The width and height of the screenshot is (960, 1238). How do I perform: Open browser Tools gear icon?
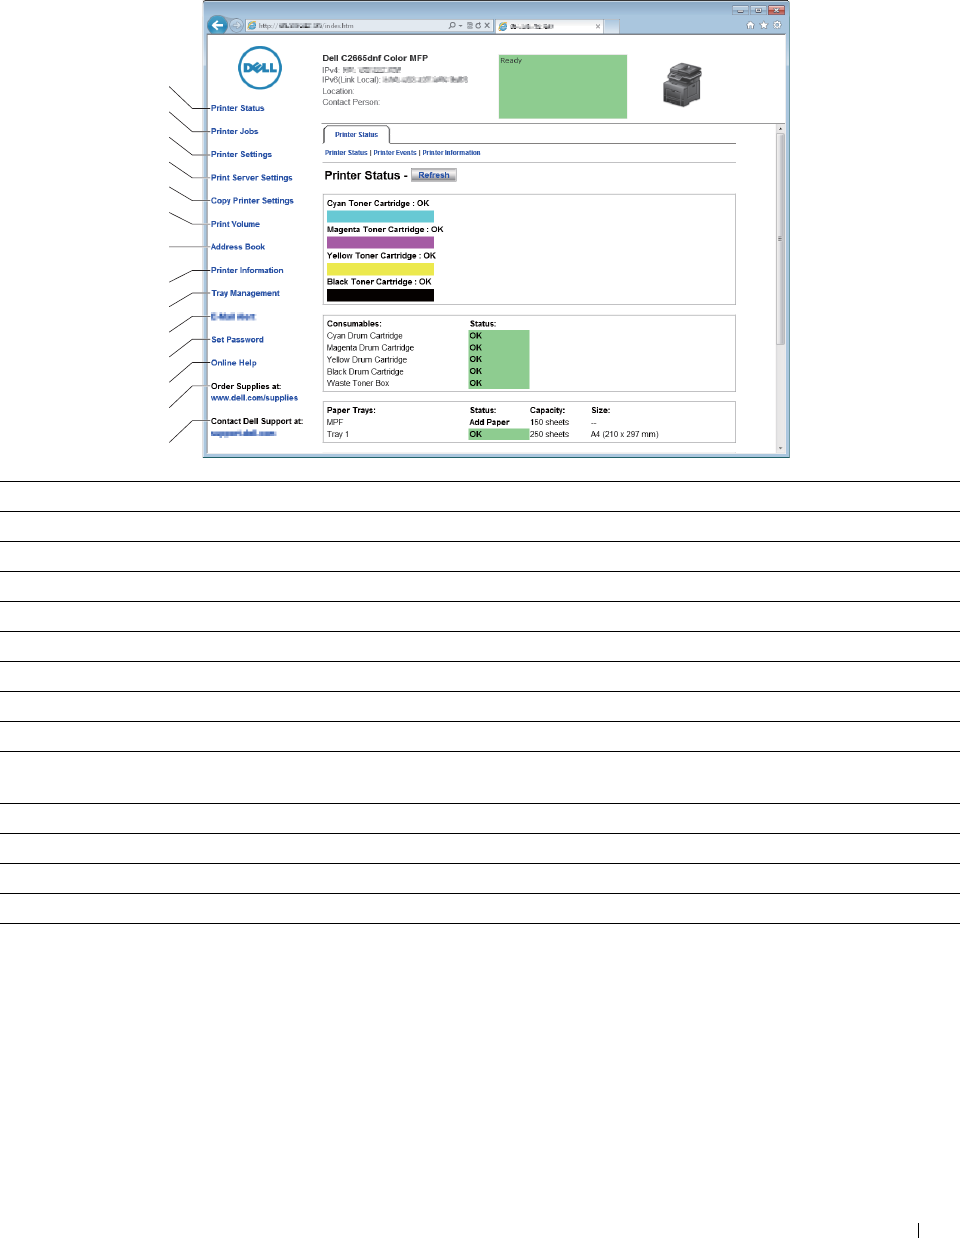tap(777, 26)
